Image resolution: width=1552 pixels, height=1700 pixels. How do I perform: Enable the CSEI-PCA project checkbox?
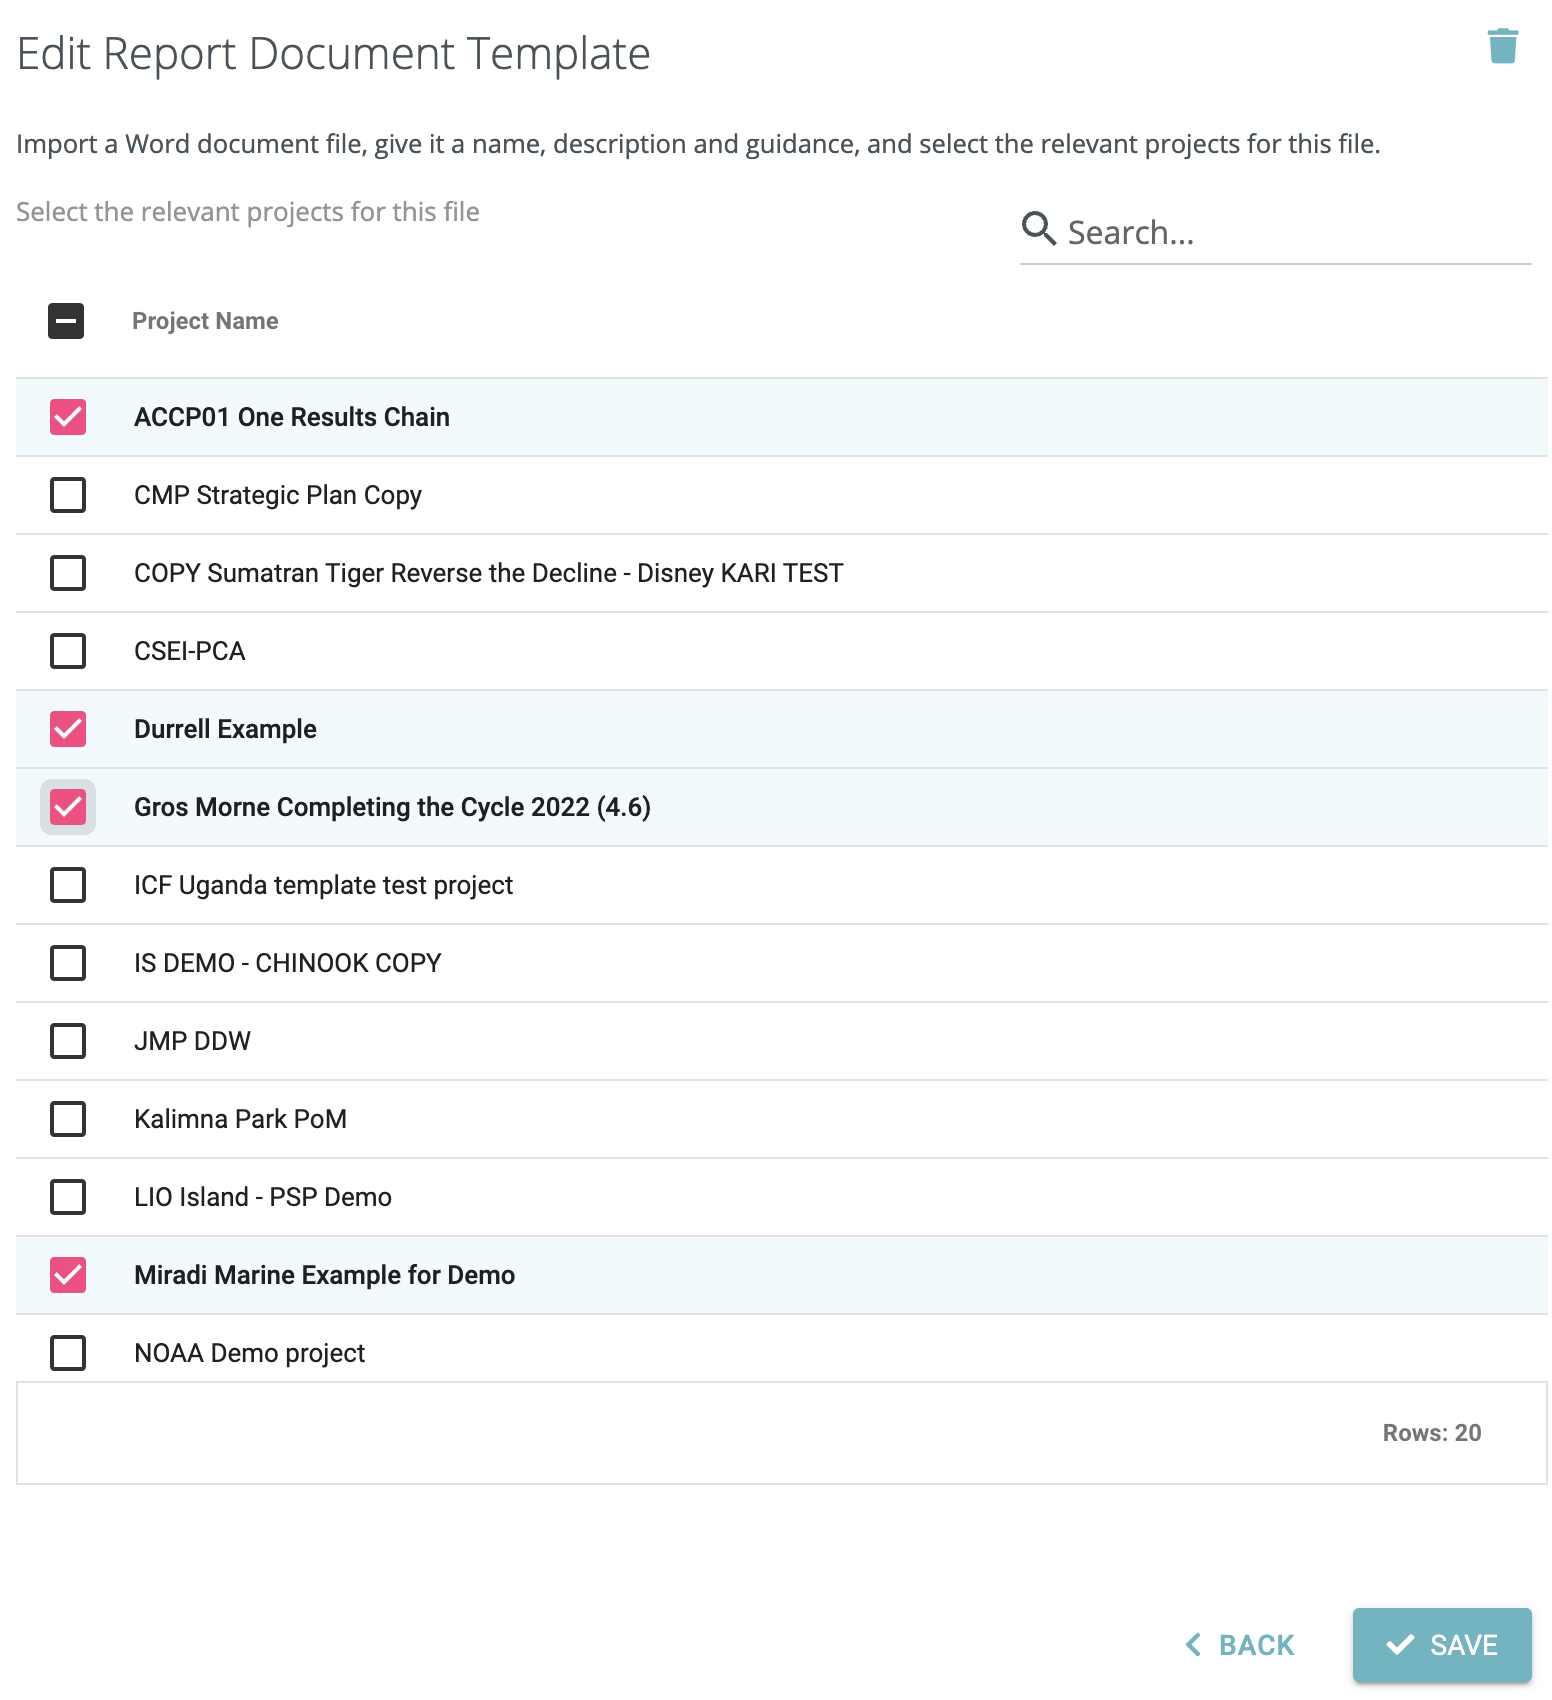pos(67,651)
